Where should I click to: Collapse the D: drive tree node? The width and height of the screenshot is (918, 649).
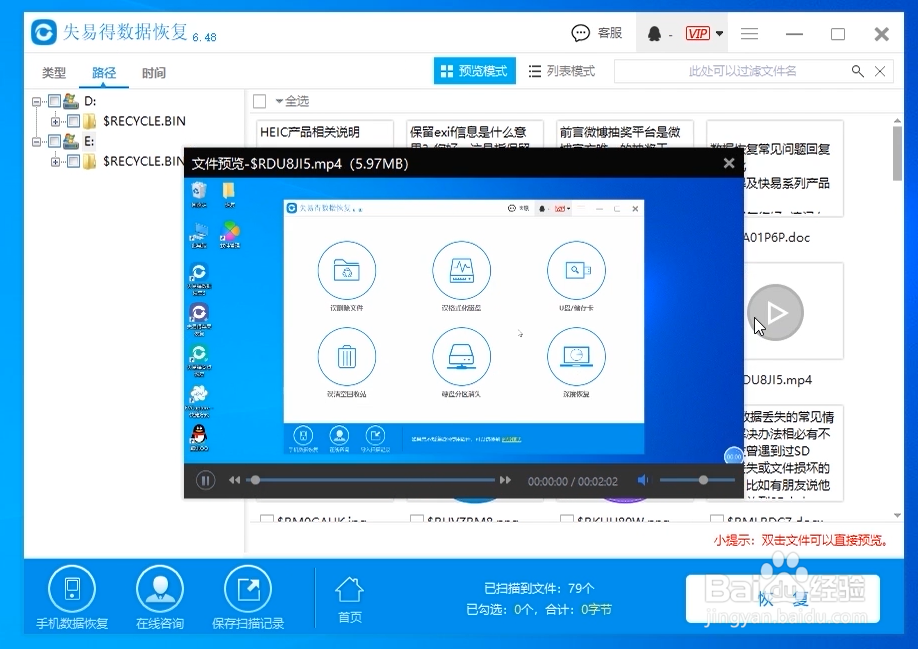(x=35, y=101)
